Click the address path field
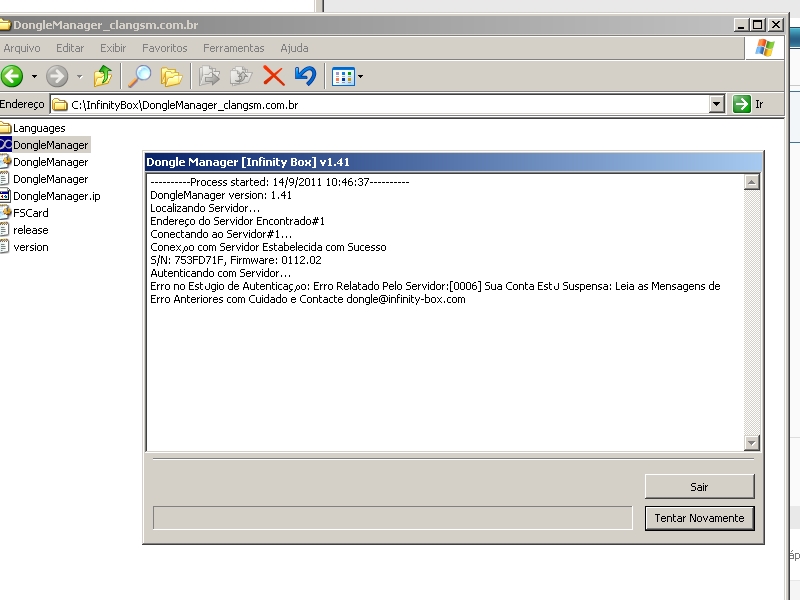 [x=380, y=105]
